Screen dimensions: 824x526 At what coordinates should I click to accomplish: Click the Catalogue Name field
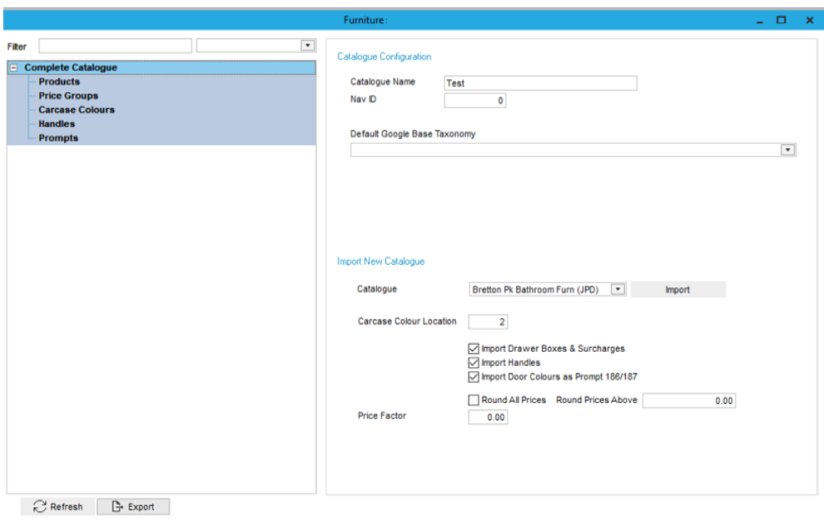pos(540,83)
